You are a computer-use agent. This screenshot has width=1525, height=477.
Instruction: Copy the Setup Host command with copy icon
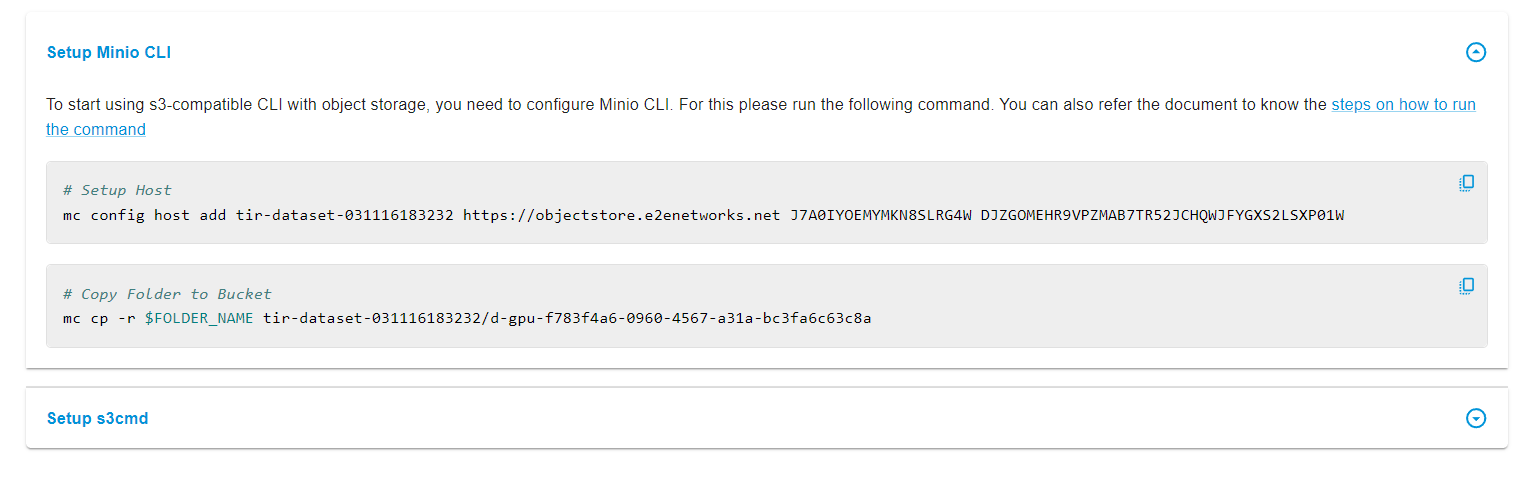1466,183
